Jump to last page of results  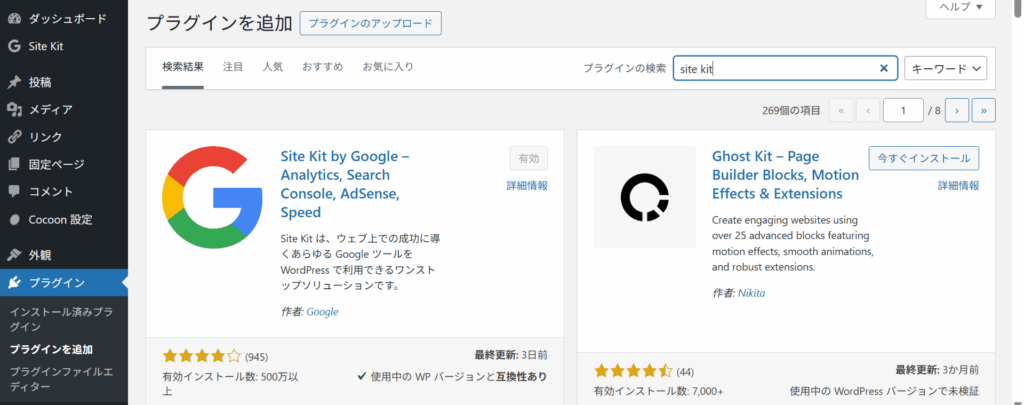984,110
